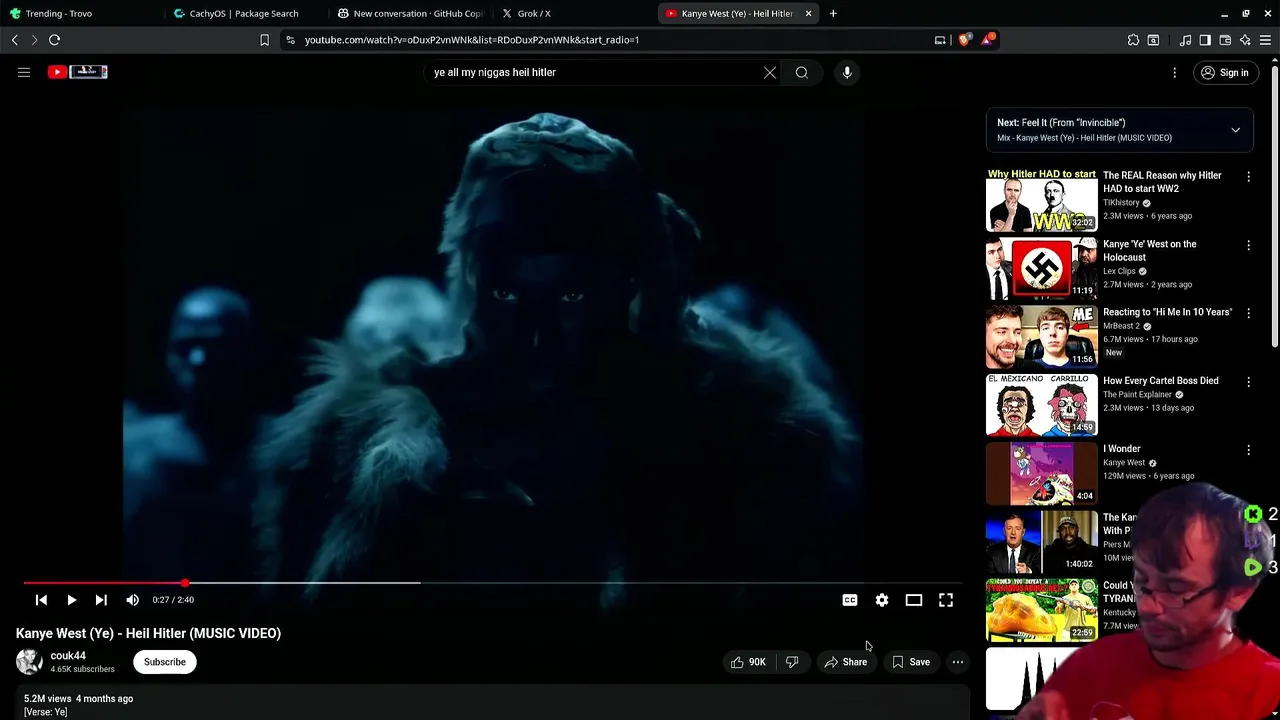Viewport: 1280px width, 720px height.
Task: Open the Brave Wallet icon
Action: click(x=1225, y=40)
